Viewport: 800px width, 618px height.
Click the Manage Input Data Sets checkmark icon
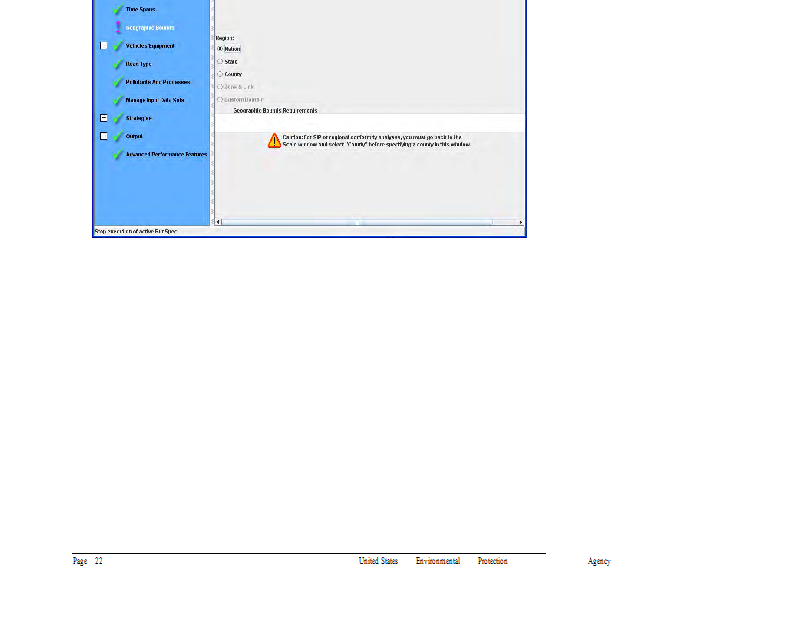[118, 100]
